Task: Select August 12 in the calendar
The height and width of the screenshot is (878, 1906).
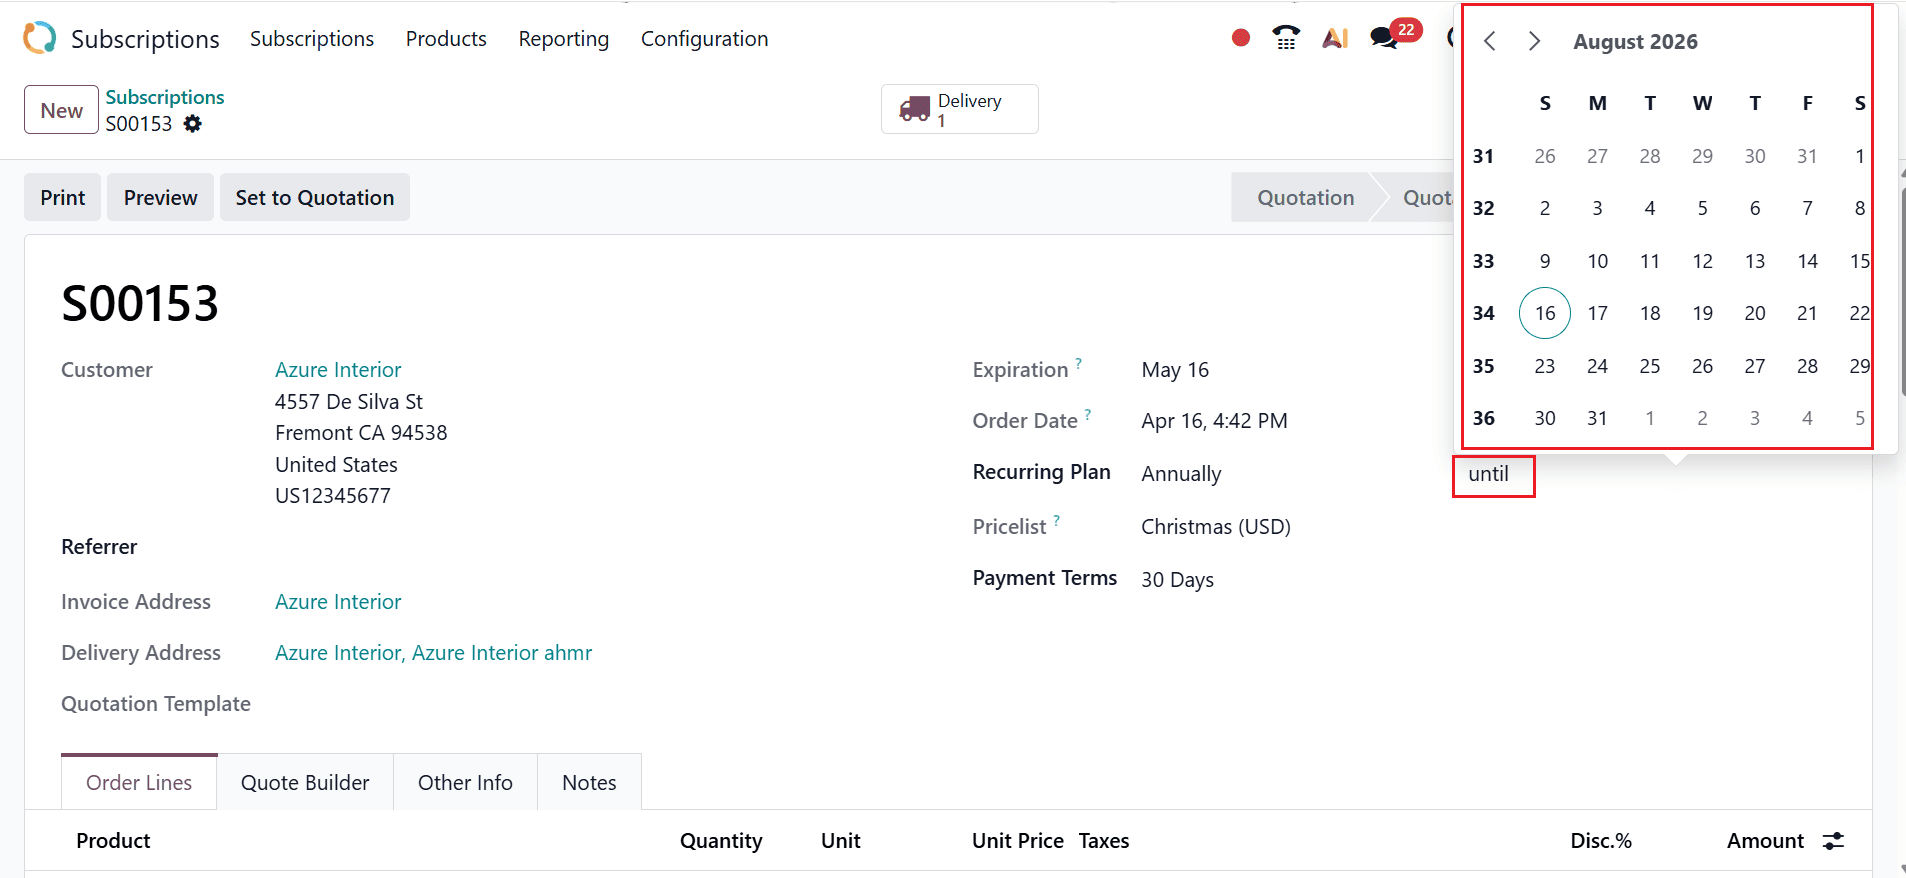Action: click(1702, 261)
